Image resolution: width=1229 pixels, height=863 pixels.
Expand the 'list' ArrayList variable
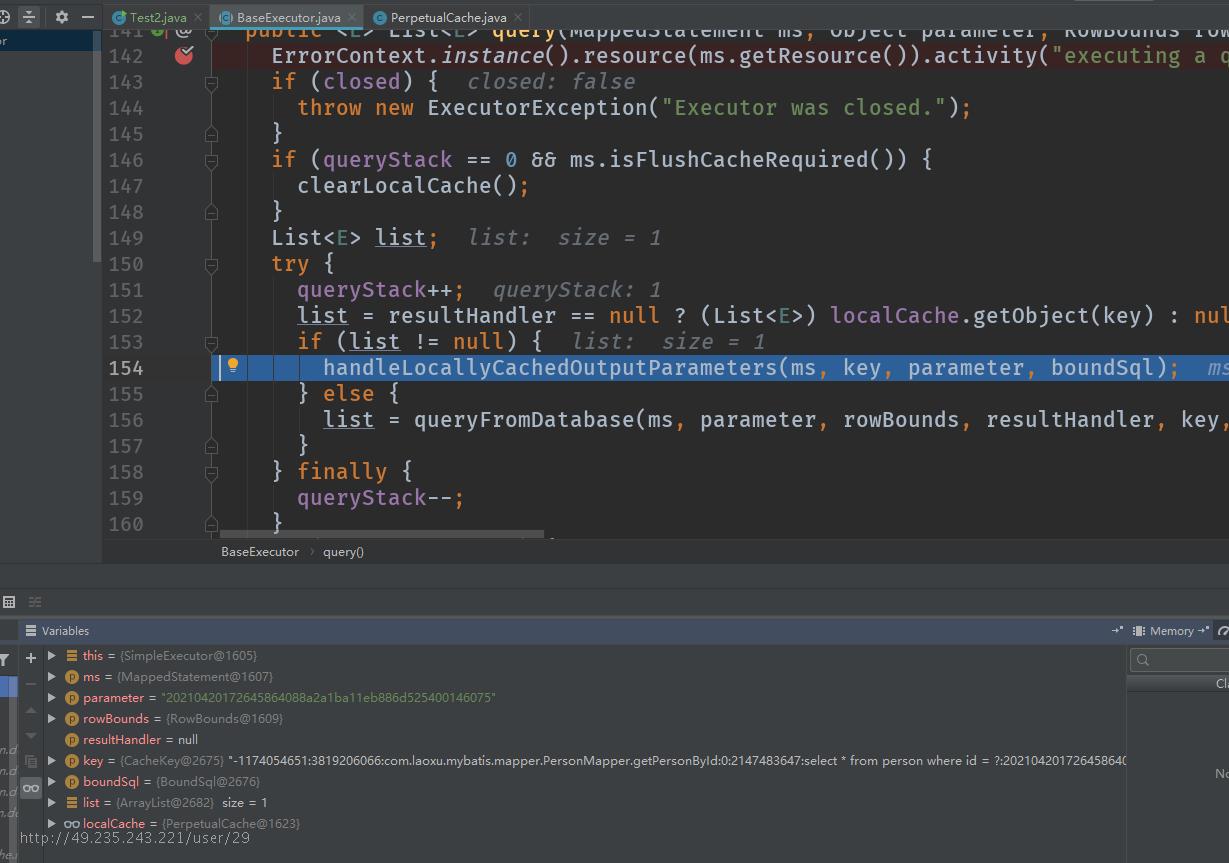point(52,803)
